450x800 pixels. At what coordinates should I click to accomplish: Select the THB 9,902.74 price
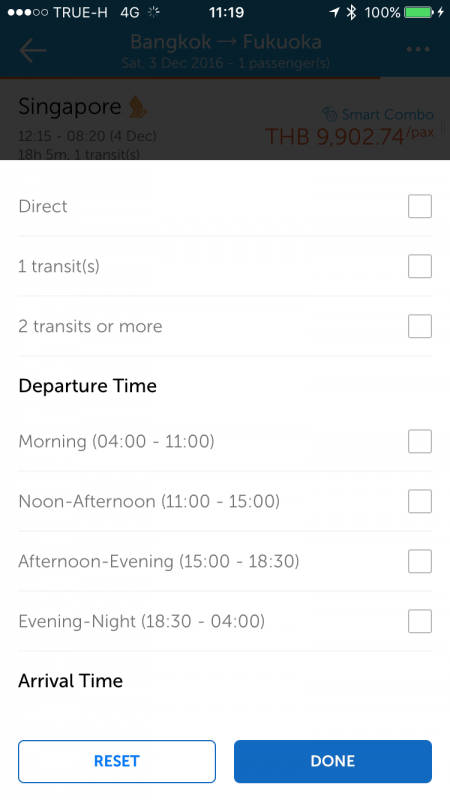[x=334, y=136]
